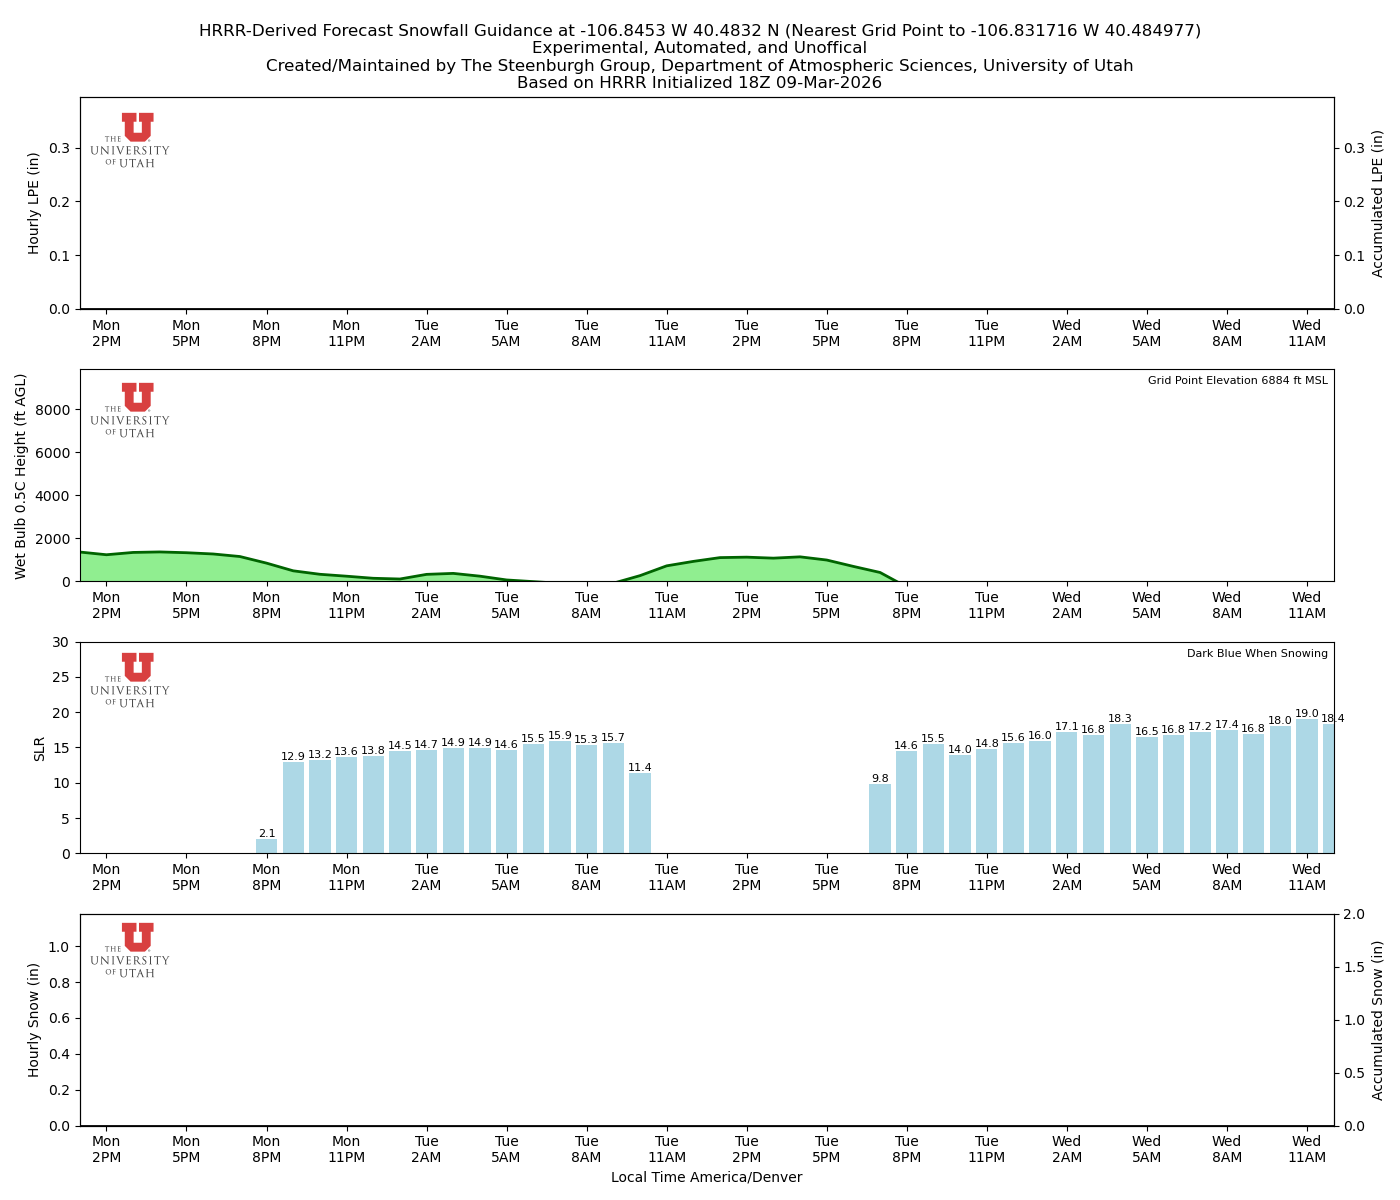Click the HRRR-Derived Forecast Snowfall Guidance title
Screen dimensions: 1400x1200
tap(700, 30)
